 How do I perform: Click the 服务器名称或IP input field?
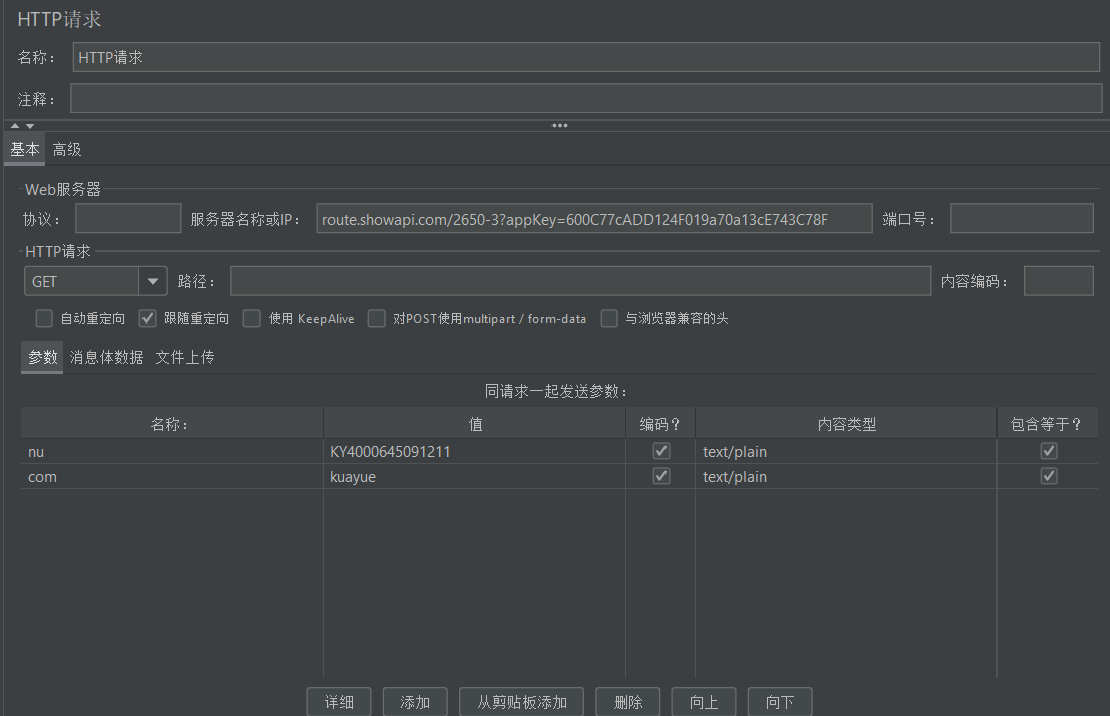[593, 218]
